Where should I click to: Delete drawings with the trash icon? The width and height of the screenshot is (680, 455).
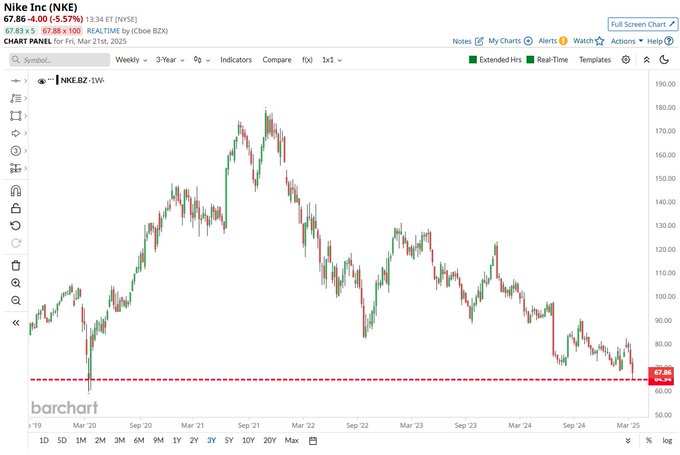pyautogui.click(x=16, y=265)
